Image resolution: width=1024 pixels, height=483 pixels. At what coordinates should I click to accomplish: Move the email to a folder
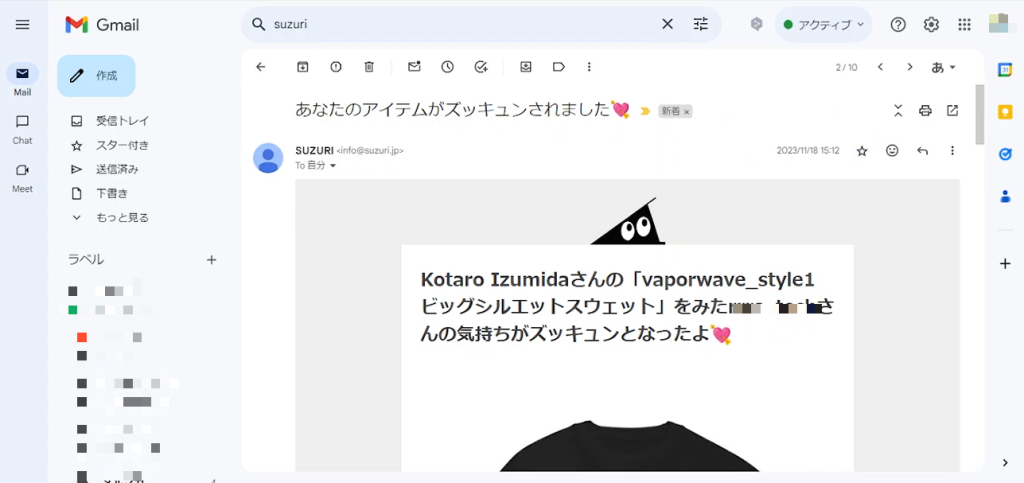click(526, 67)
